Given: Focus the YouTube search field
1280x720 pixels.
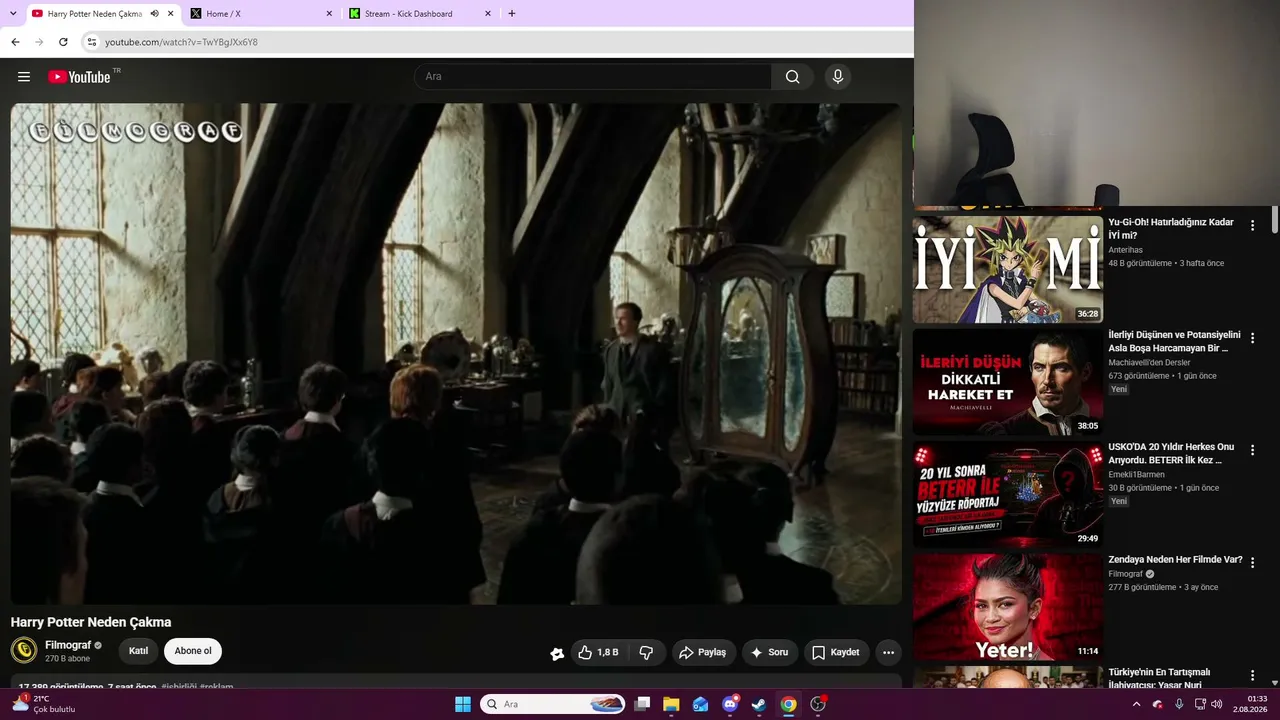Looking at the screenshot, I should [593, 77].
